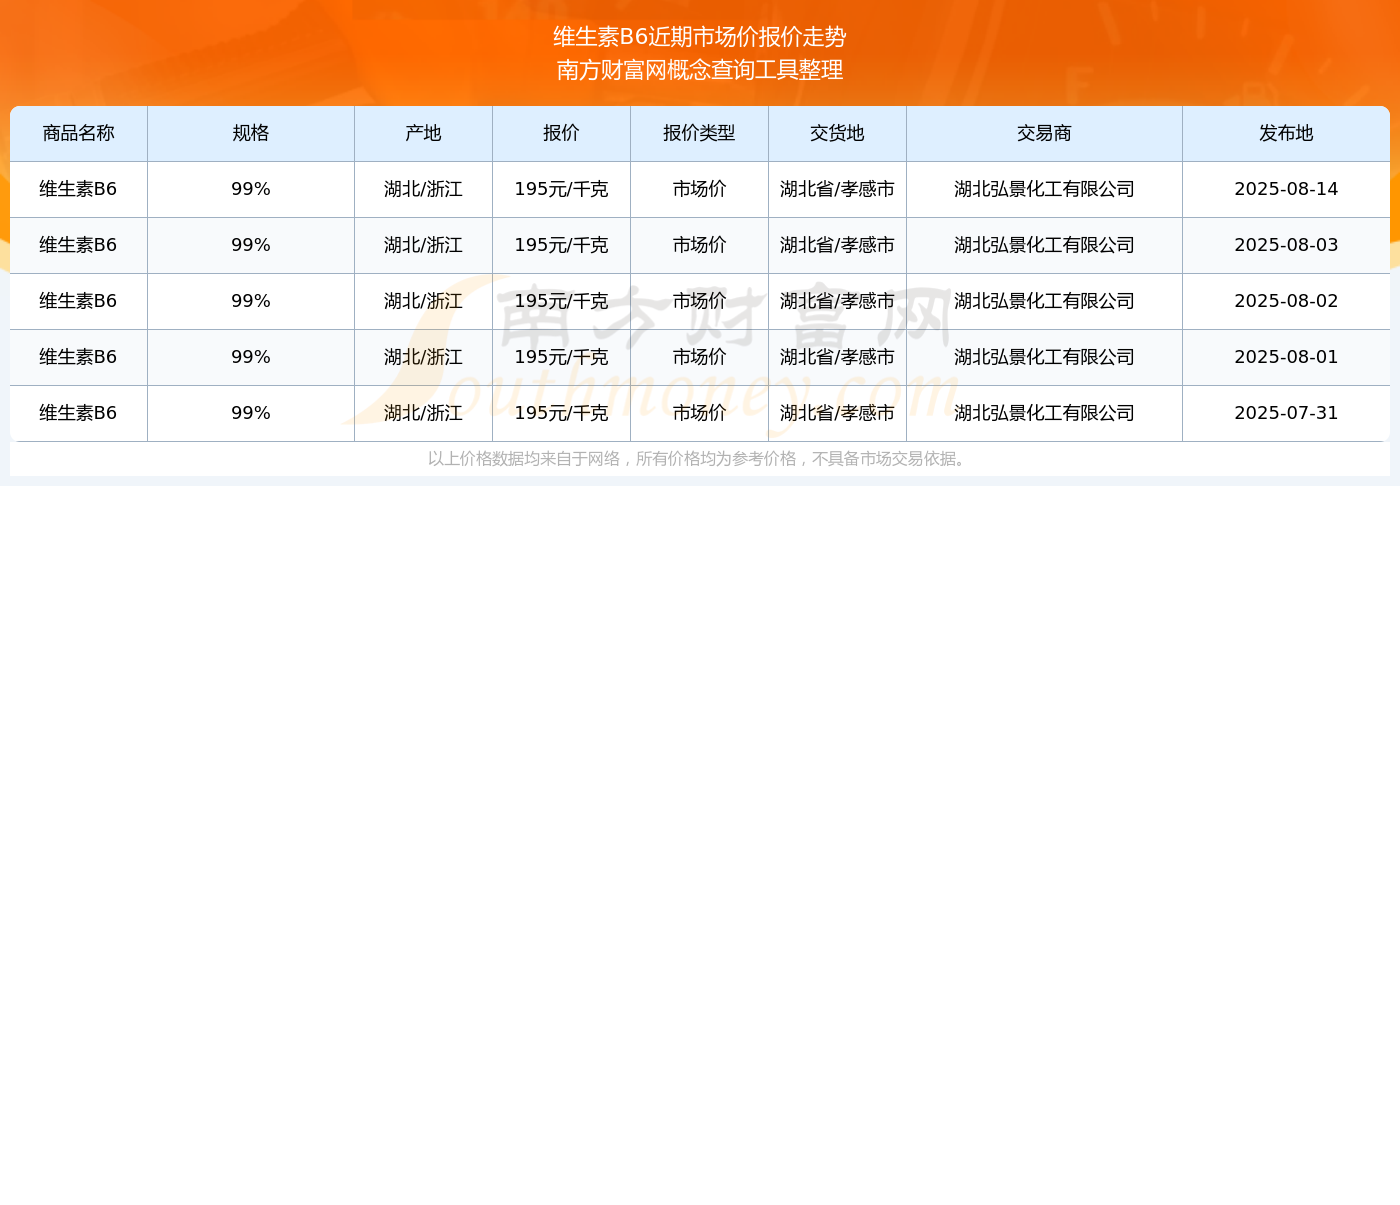Click 市场价 in the 2025-08-01 row
1400x1205 pixels.
pyautogui.click(x=700, y=357)
